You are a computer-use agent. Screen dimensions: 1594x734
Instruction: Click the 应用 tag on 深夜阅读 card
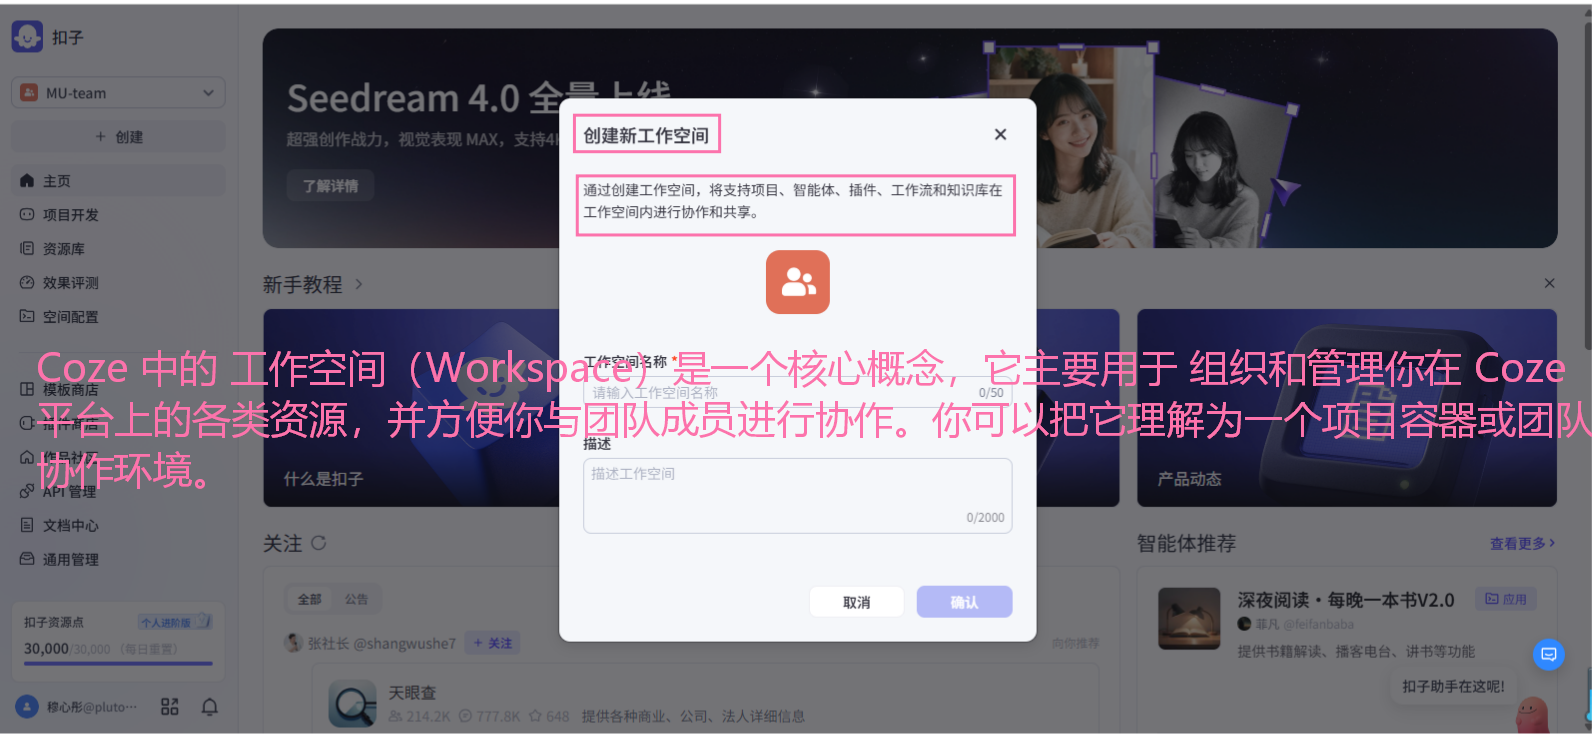[x=1506, y=599]
